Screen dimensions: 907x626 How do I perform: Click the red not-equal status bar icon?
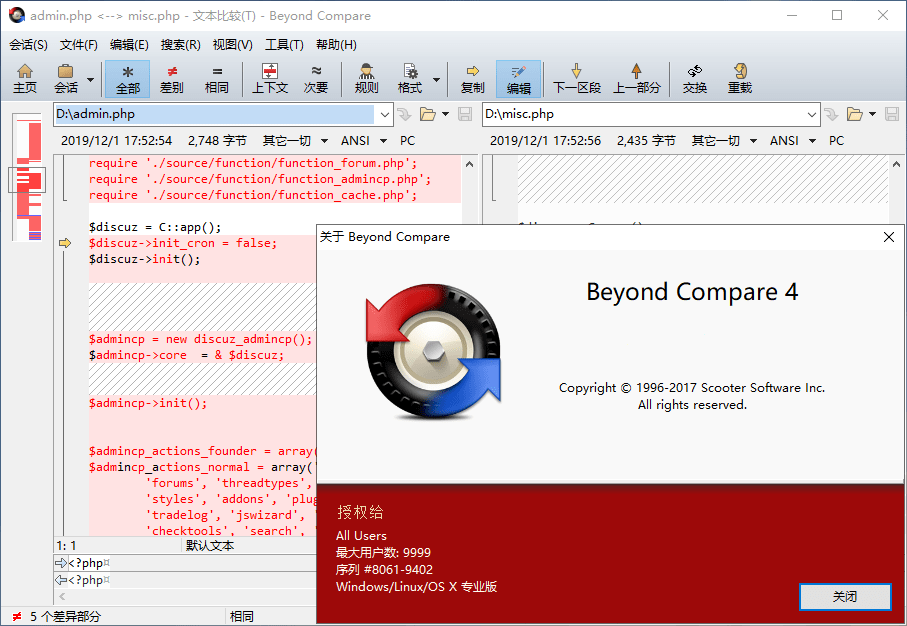(17, 617)
